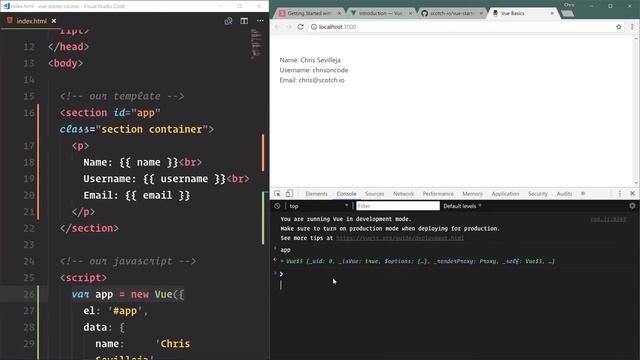Click the '</section>' closing tag in editor
Viewport: 640px width, 360px height.
89,228
